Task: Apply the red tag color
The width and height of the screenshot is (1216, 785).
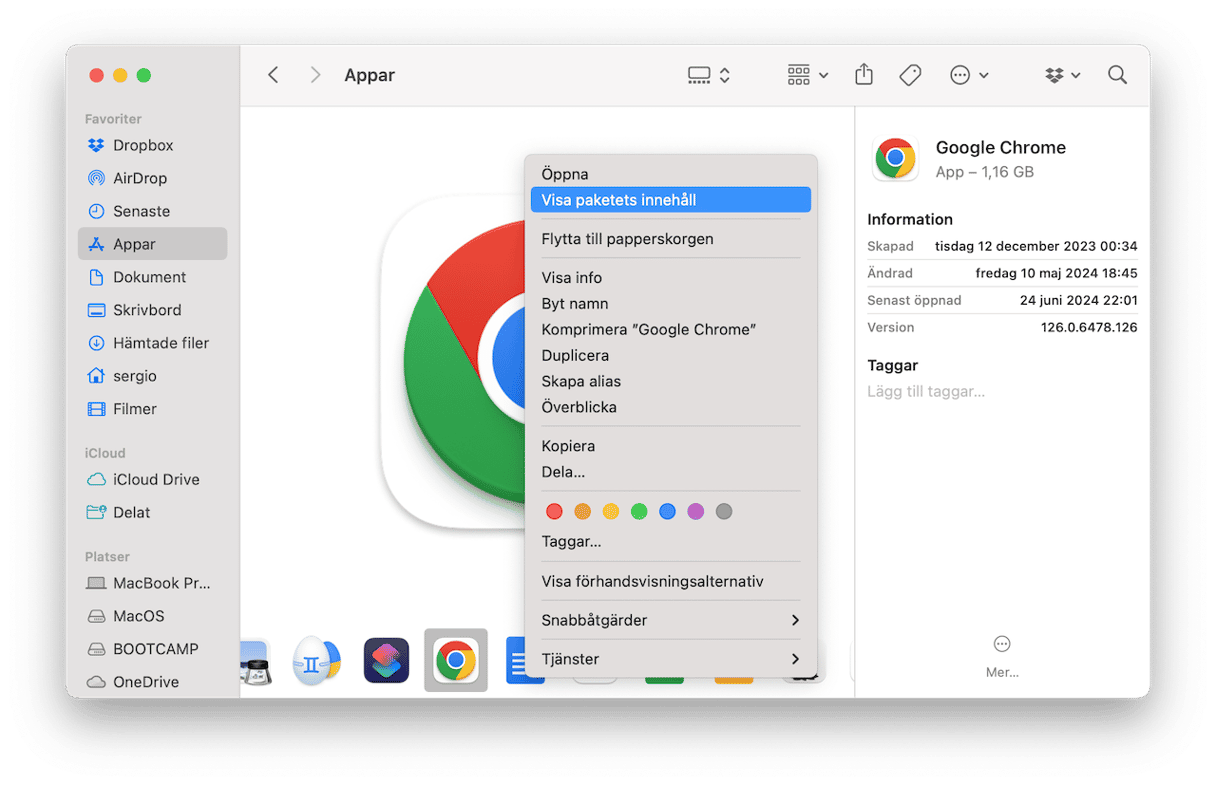Action: point(554,512)
